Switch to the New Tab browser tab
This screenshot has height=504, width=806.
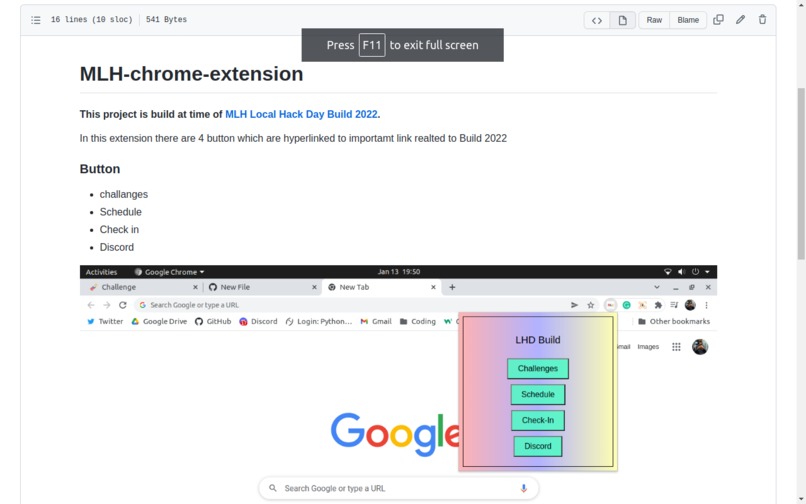[380, 287]
